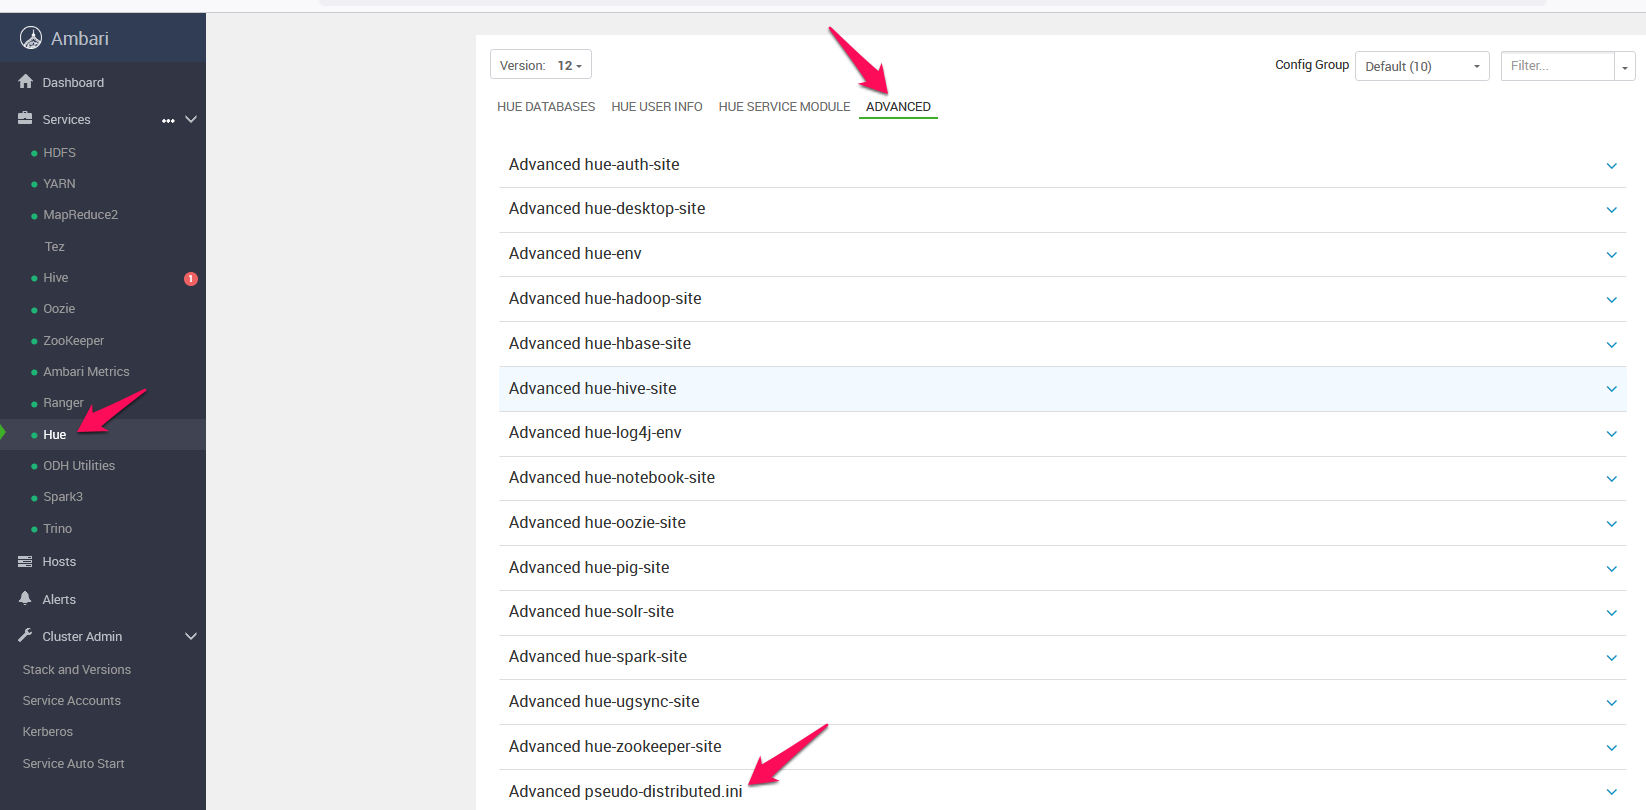Expand Advanced hue-spark-site section
This screenshot has width=1646, height=810.
1062,658
